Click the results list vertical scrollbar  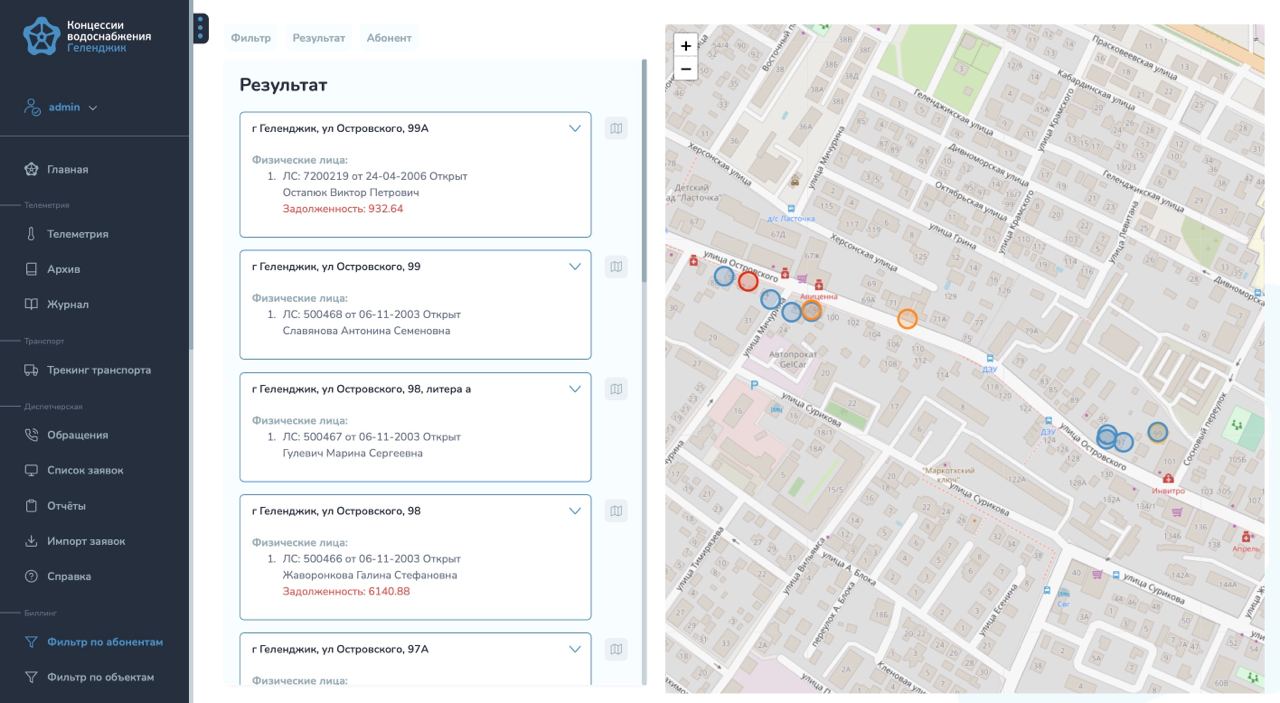(x=644, y=170)
